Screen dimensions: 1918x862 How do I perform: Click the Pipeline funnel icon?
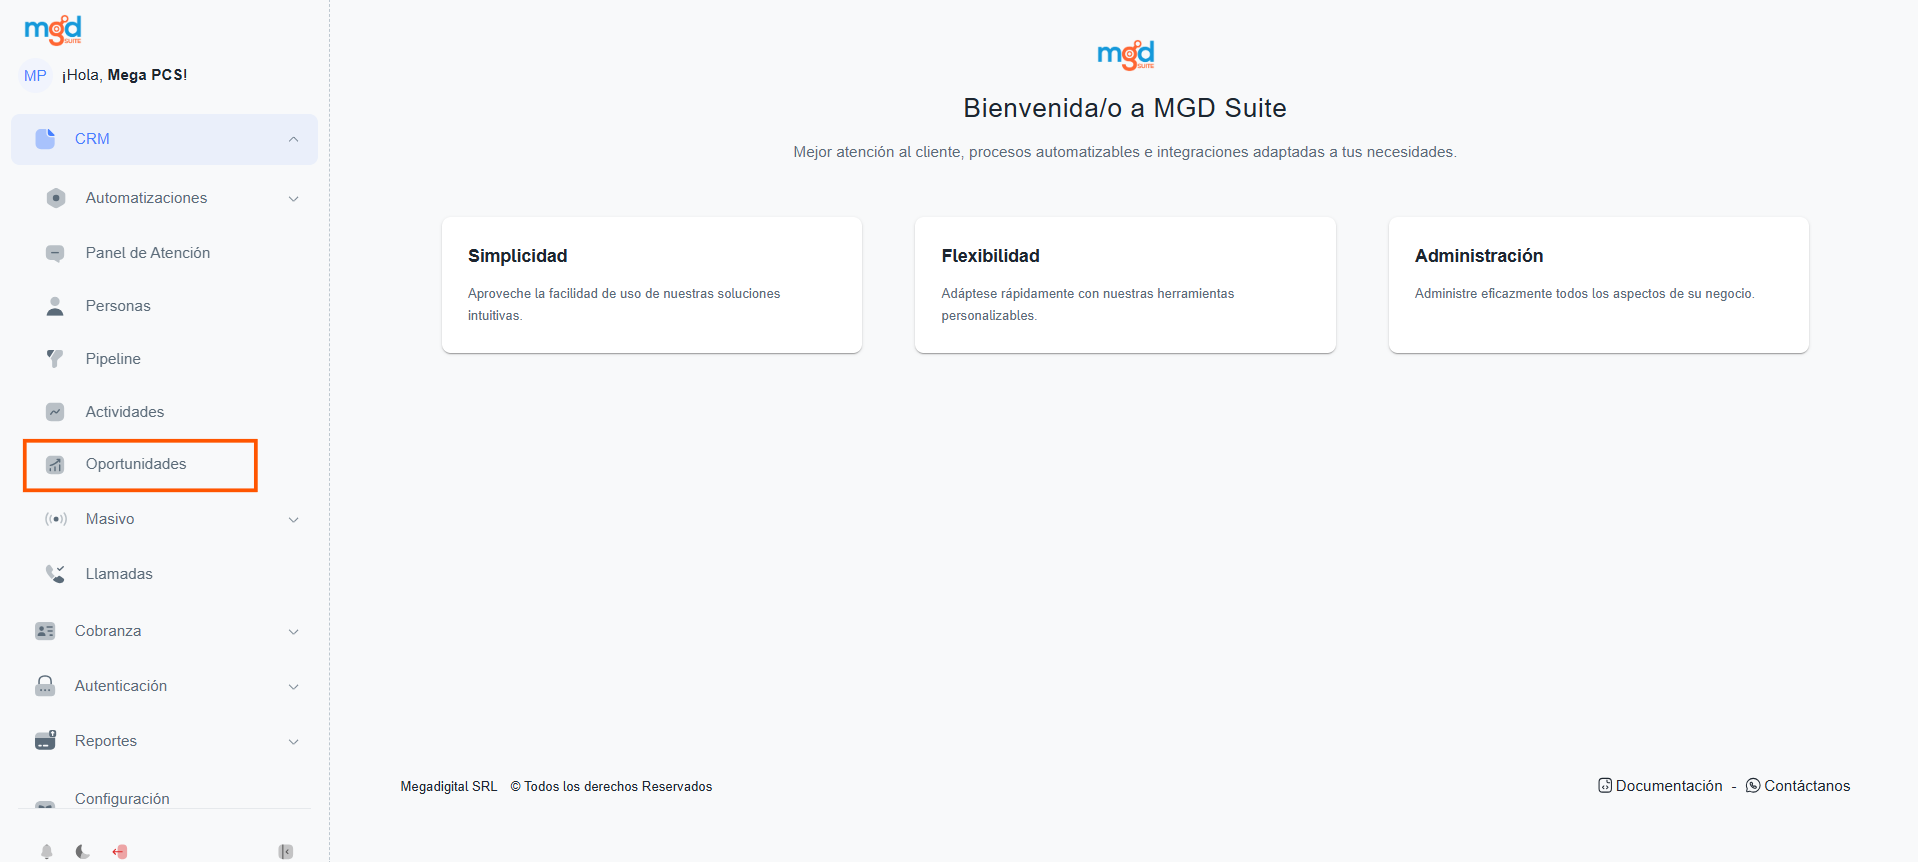click(55, 359)
